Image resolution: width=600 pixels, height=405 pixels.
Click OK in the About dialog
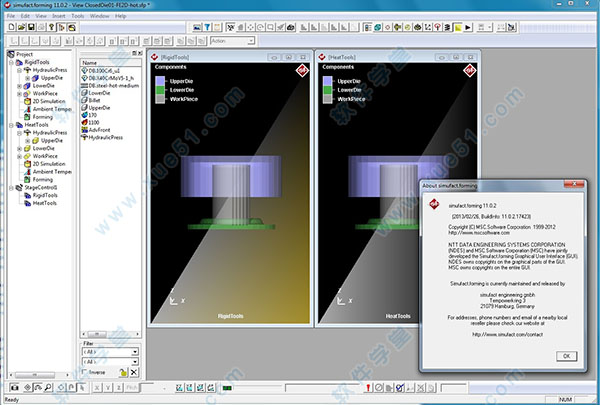[x=564, y=355]
